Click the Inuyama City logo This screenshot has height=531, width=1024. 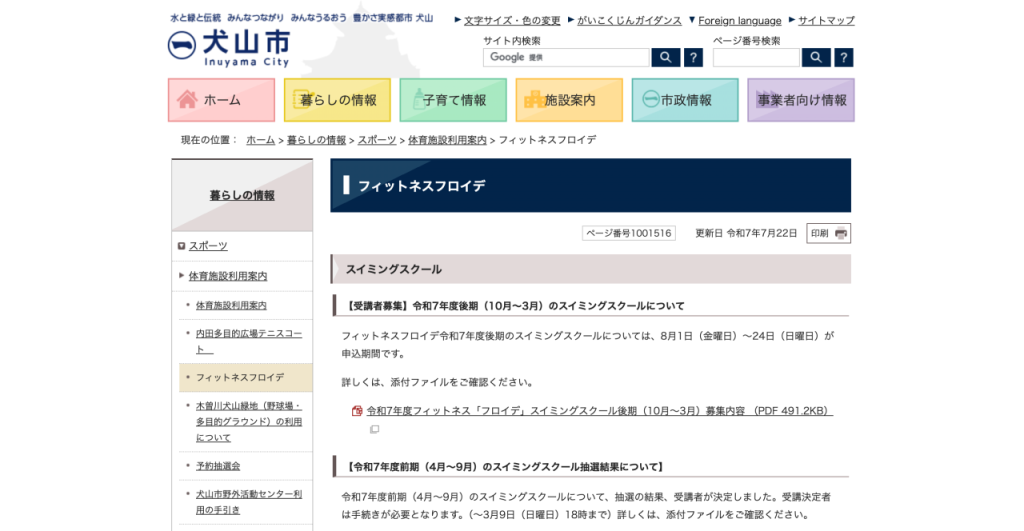coord(229,48)
